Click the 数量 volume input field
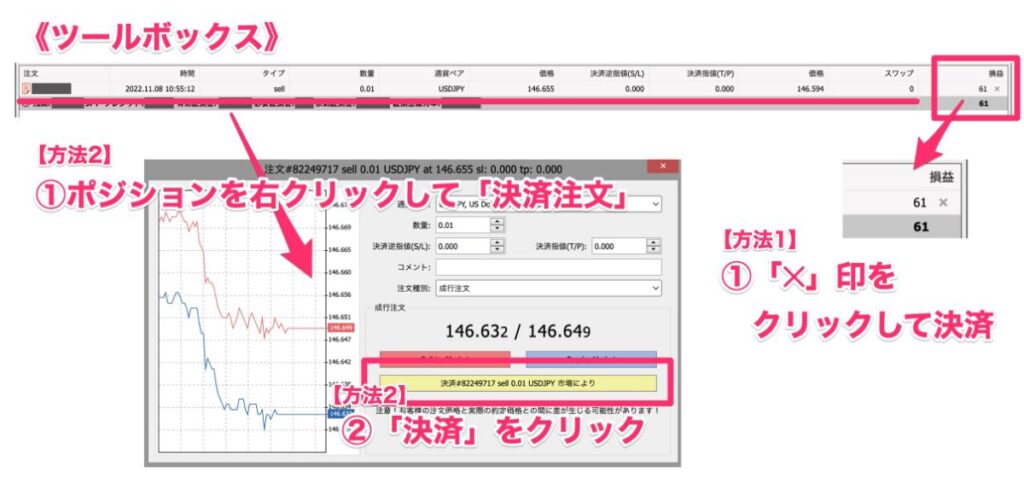The width and height of the screenshot is (1024, 490). pos(461,224)
